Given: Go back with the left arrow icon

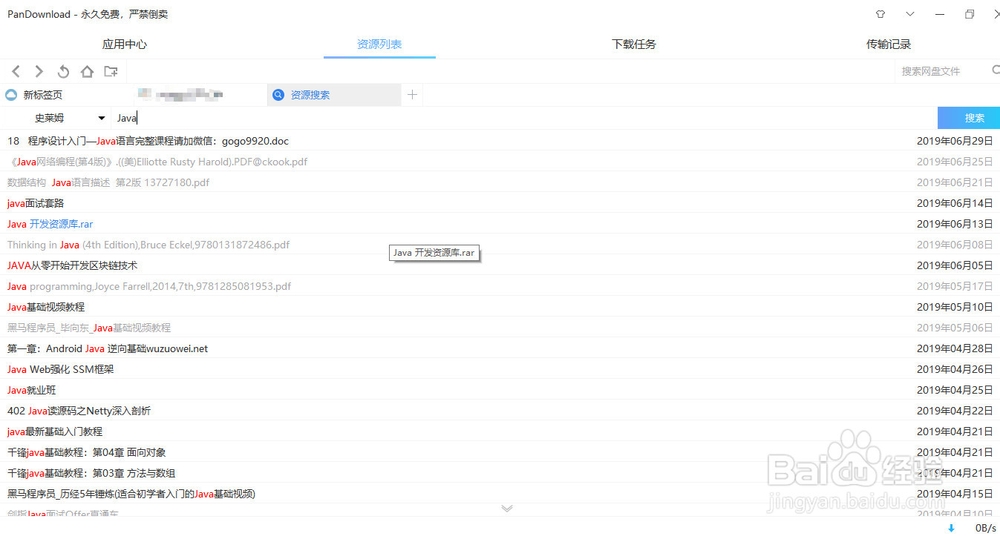Looking at the screenshot, I should pyautogui.click(x=17, y=71).
